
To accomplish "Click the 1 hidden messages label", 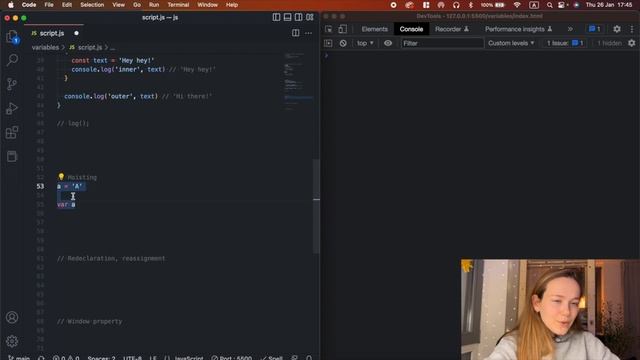I will (x=609, y=43).
